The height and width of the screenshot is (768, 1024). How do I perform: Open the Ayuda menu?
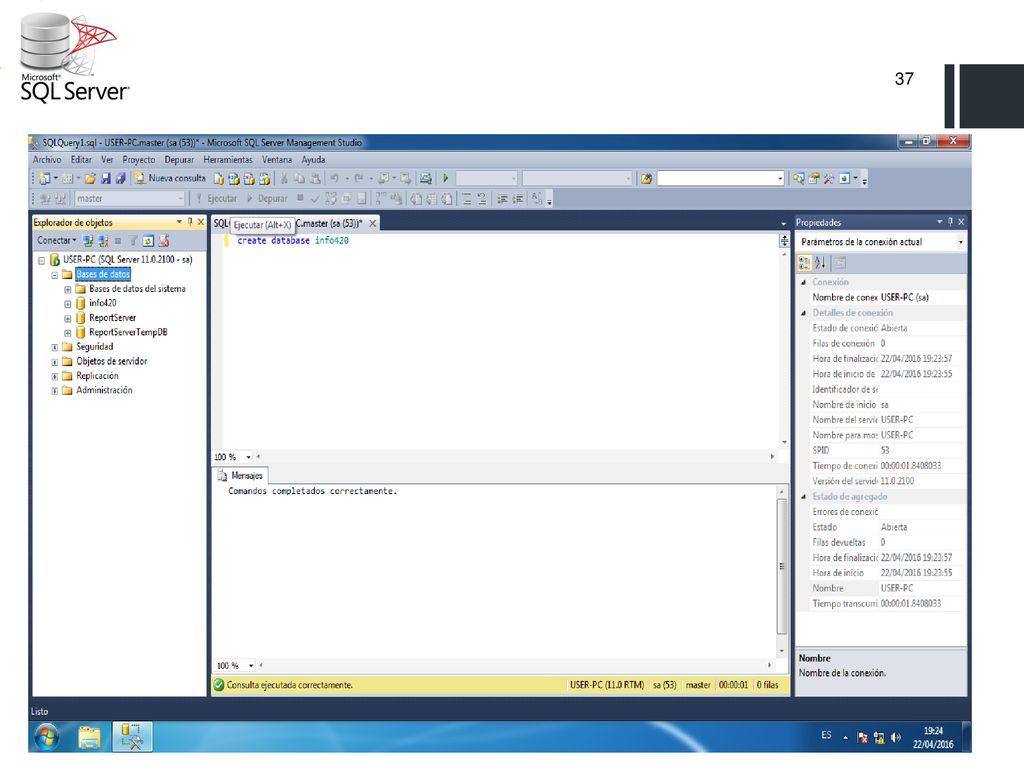pos(313,159)
